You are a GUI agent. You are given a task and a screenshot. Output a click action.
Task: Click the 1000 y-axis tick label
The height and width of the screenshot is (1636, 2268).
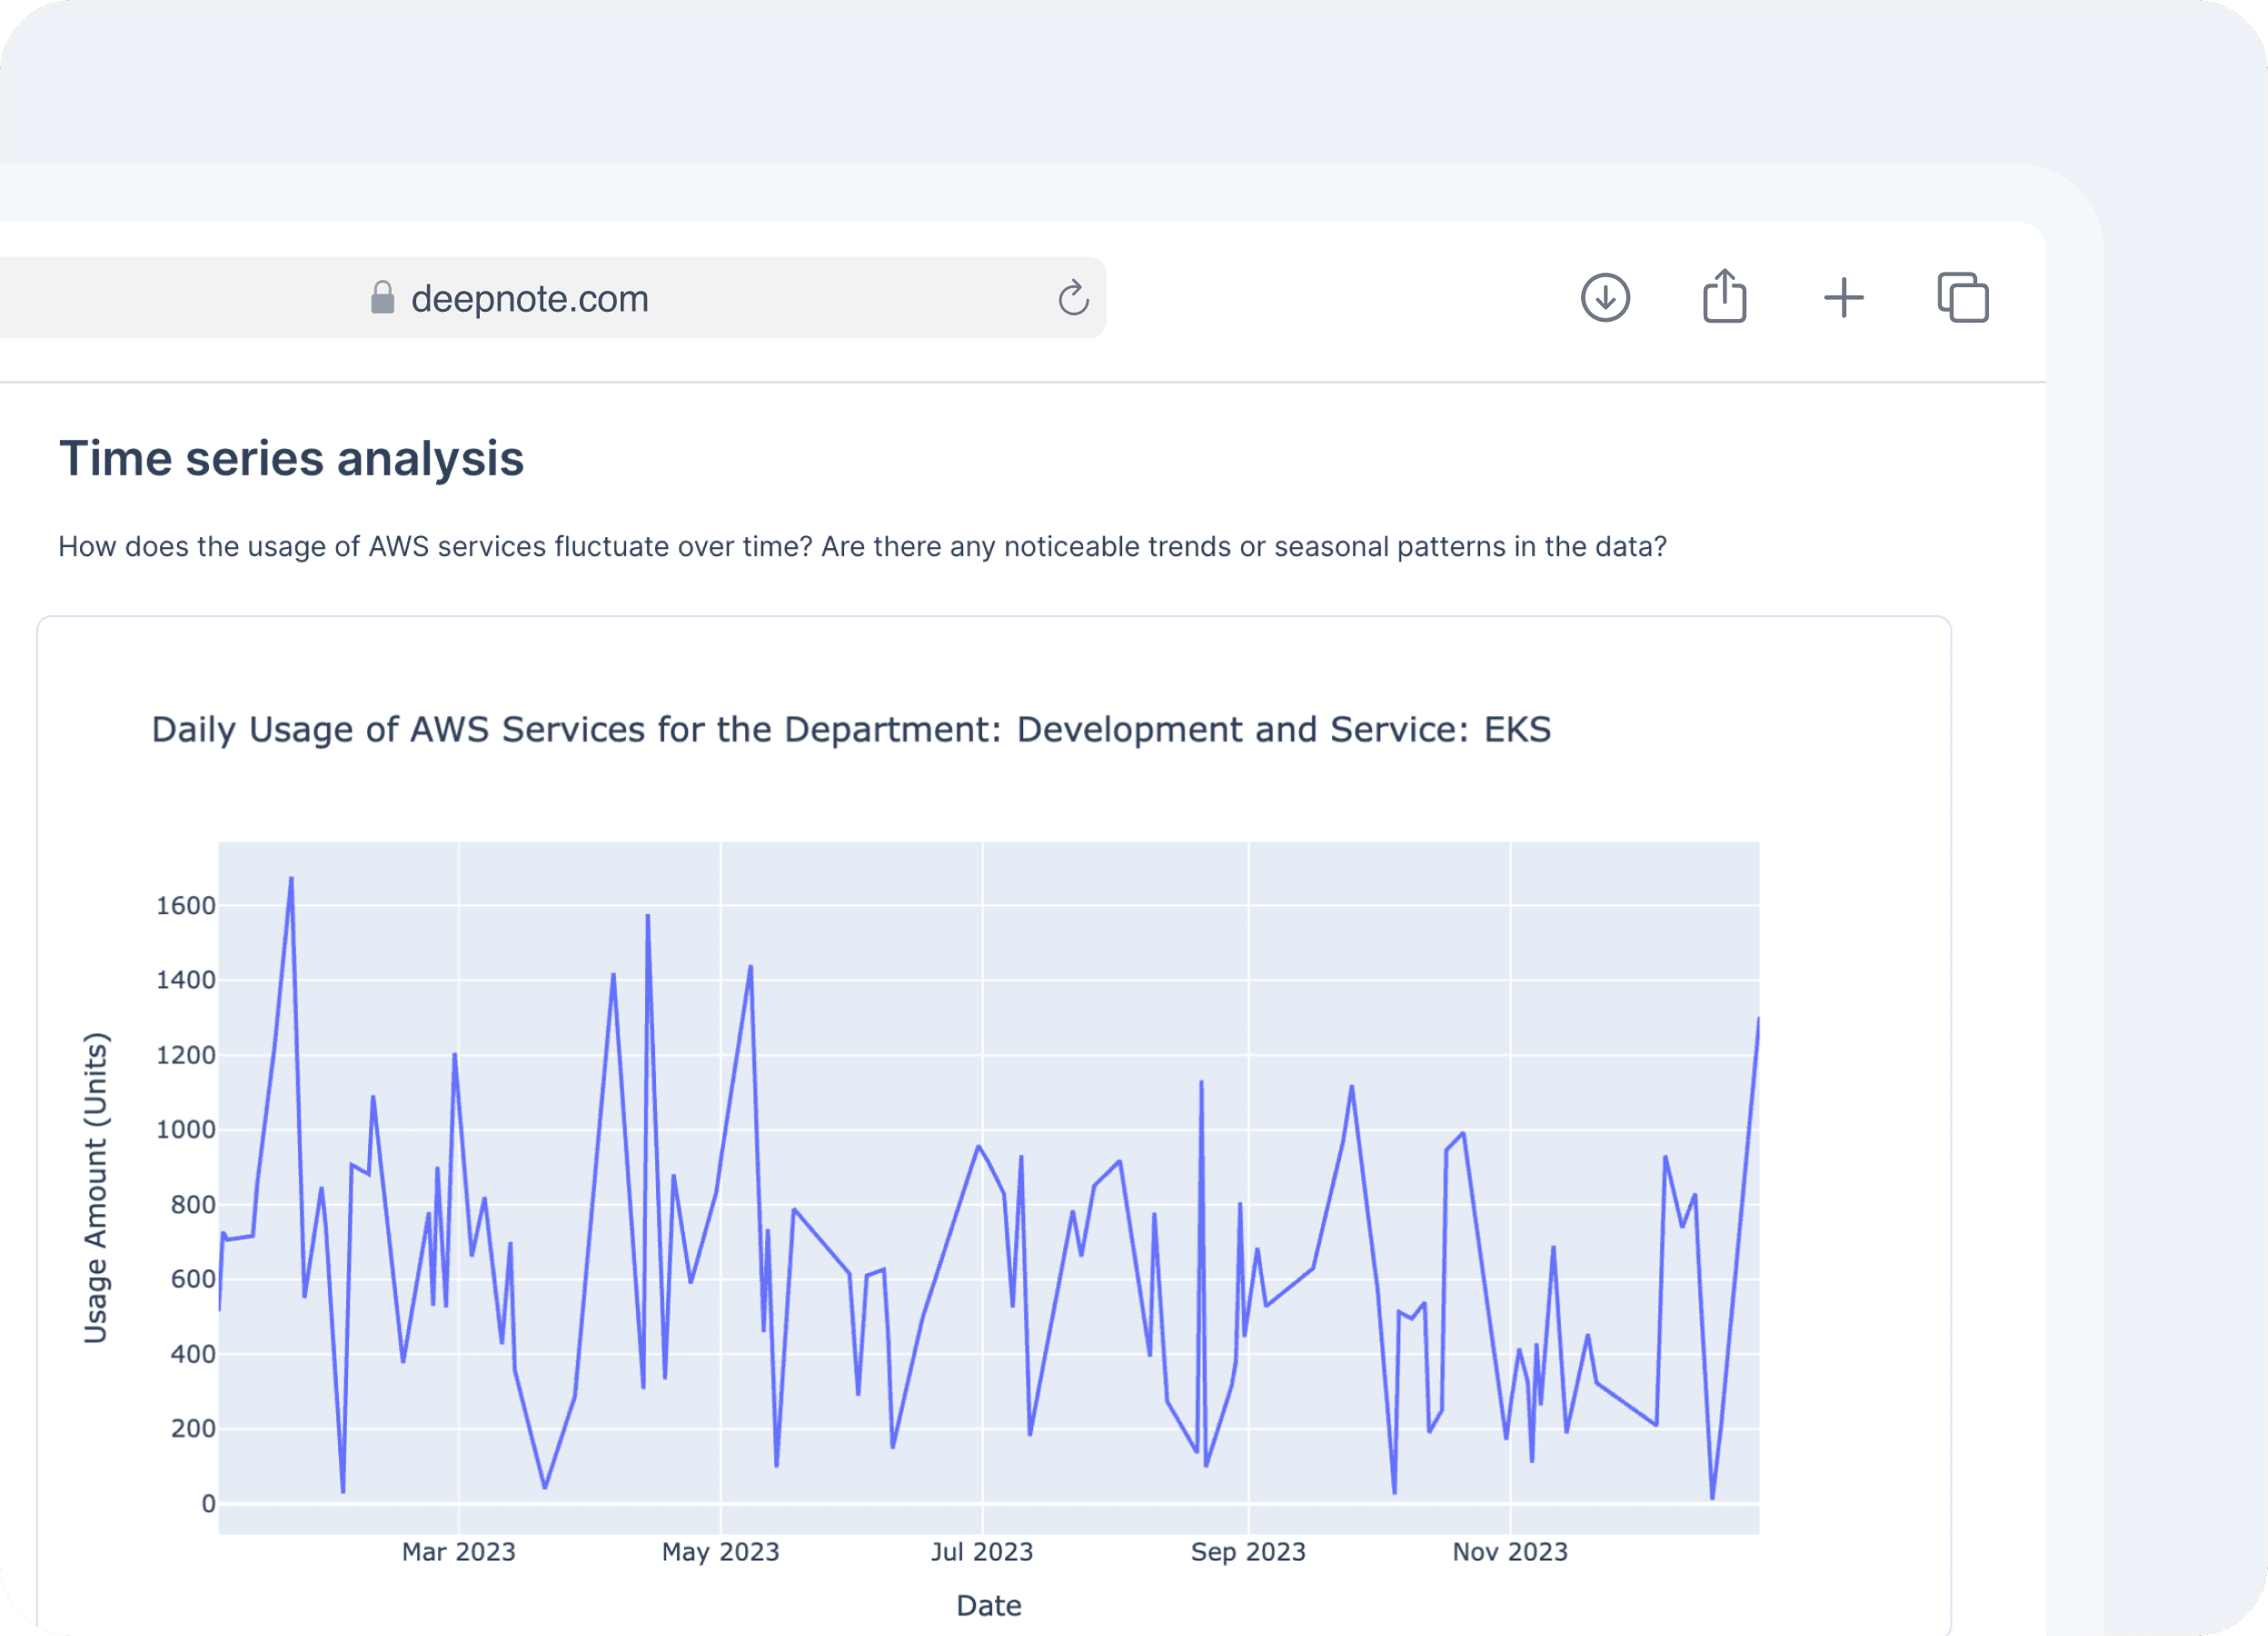coord(186,1130)
